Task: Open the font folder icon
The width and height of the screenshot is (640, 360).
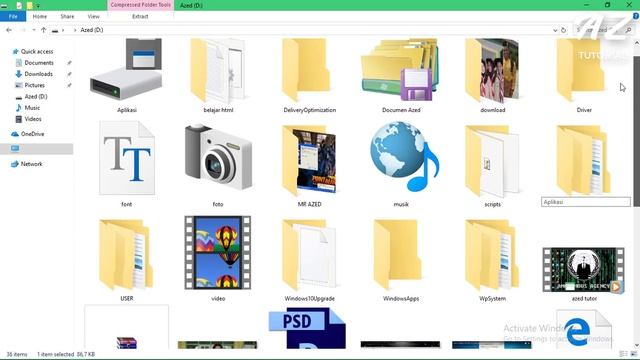Action: click(x=127, y=158)
